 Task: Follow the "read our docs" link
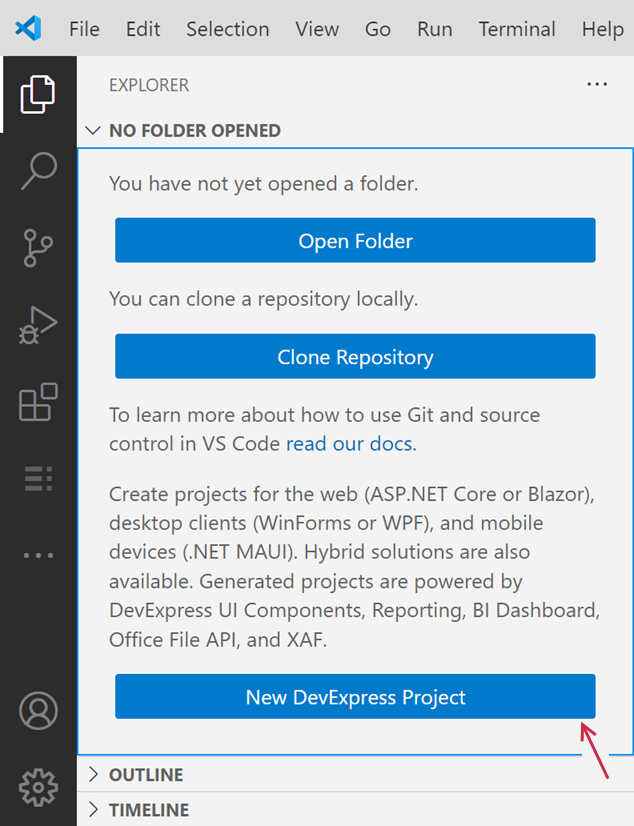pos(349,443)
